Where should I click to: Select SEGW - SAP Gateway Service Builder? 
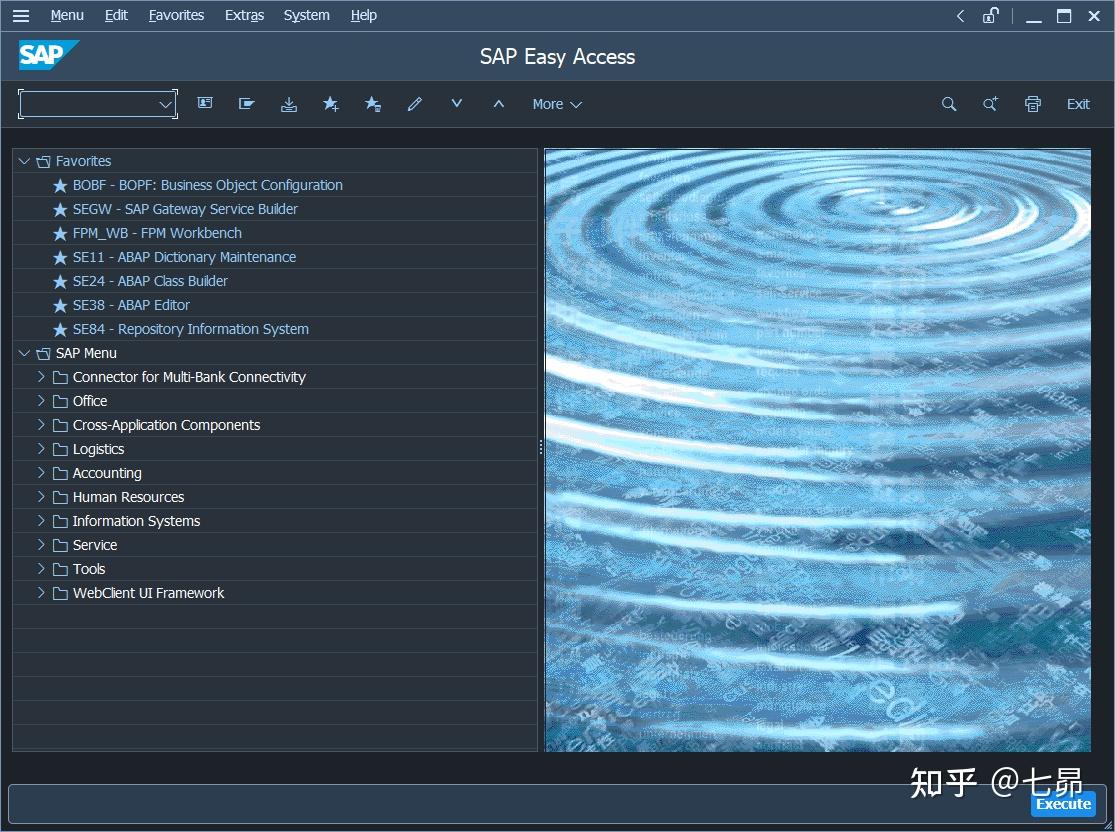185,209
